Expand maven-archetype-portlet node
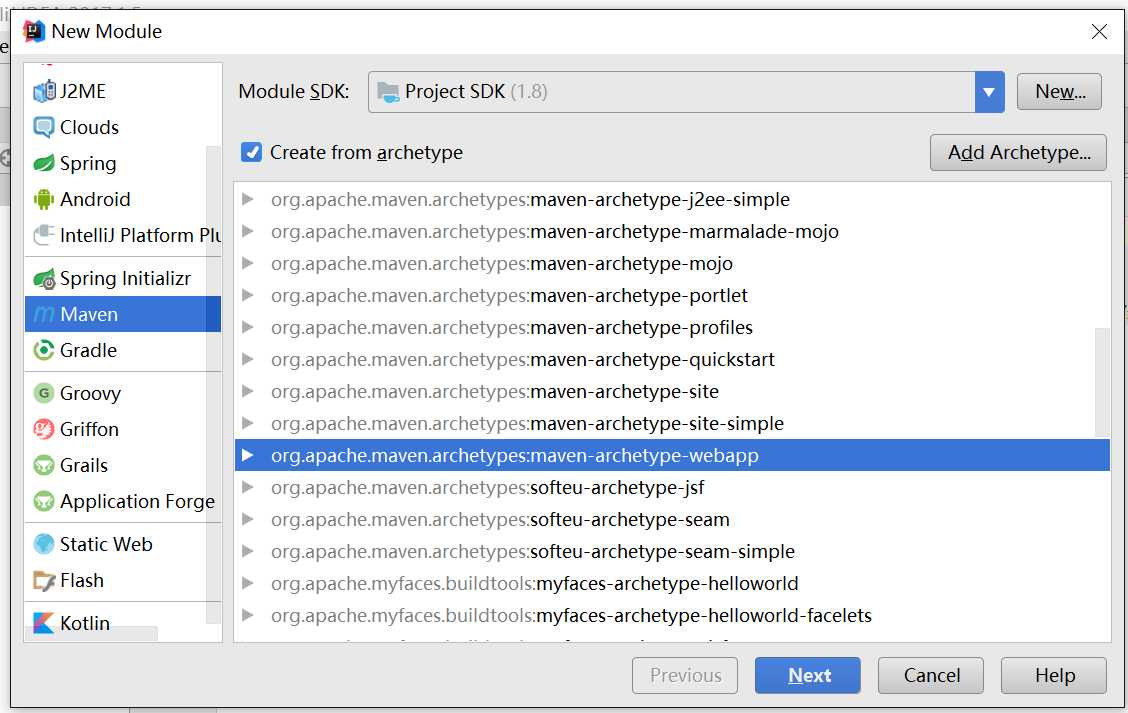 [247, 295]
